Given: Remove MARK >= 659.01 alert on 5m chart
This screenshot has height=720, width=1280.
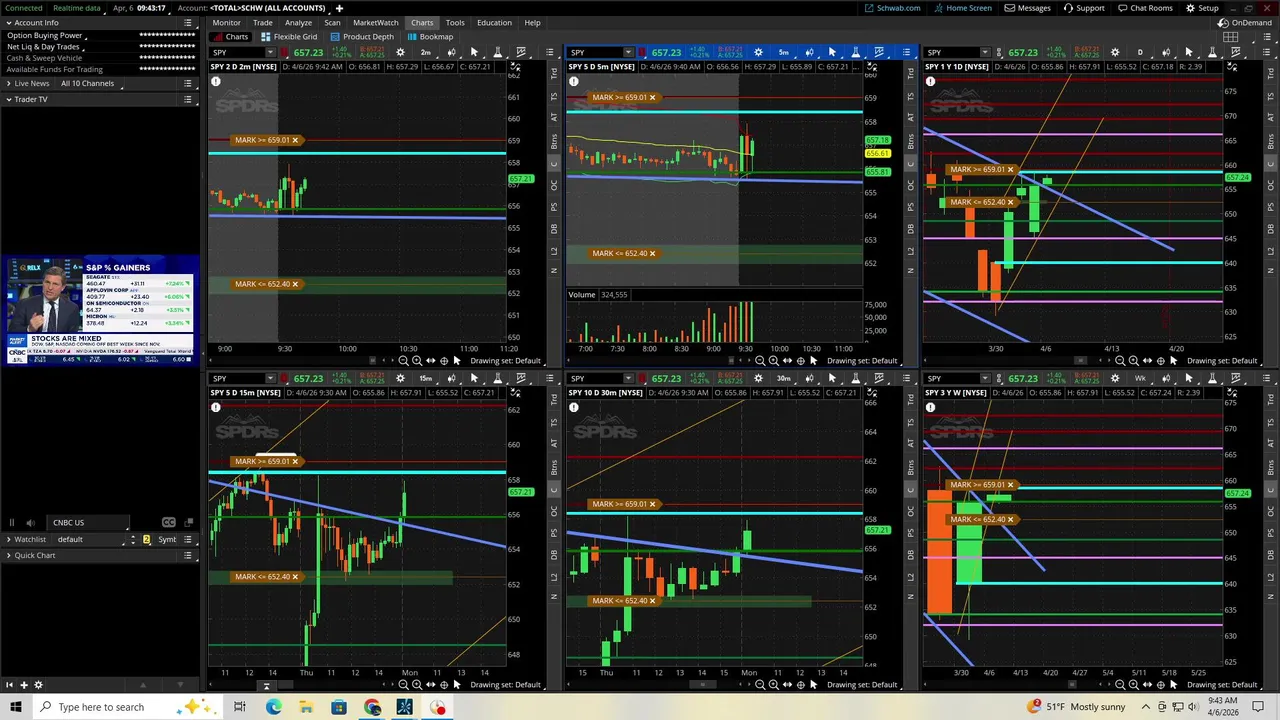Looking at the screenshot, I should coord(653,97).
